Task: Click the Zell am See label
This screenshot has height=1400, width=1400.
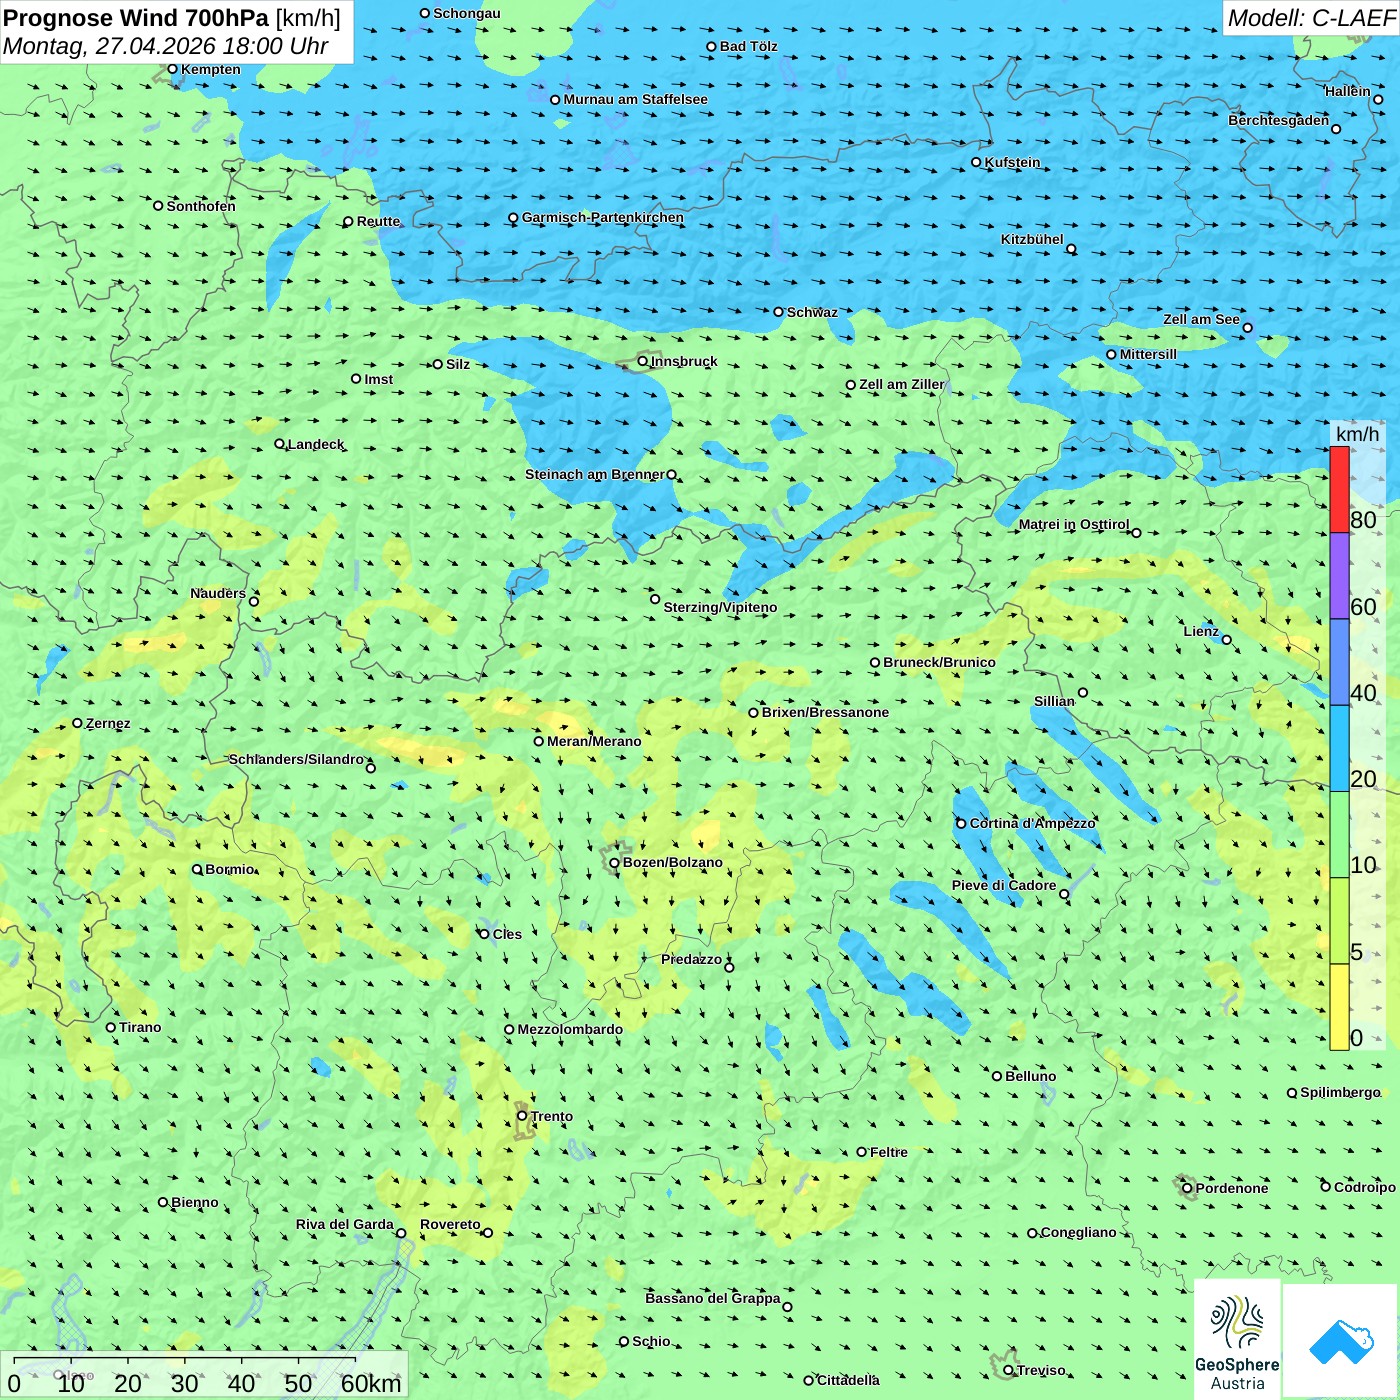Action: 1201,319
